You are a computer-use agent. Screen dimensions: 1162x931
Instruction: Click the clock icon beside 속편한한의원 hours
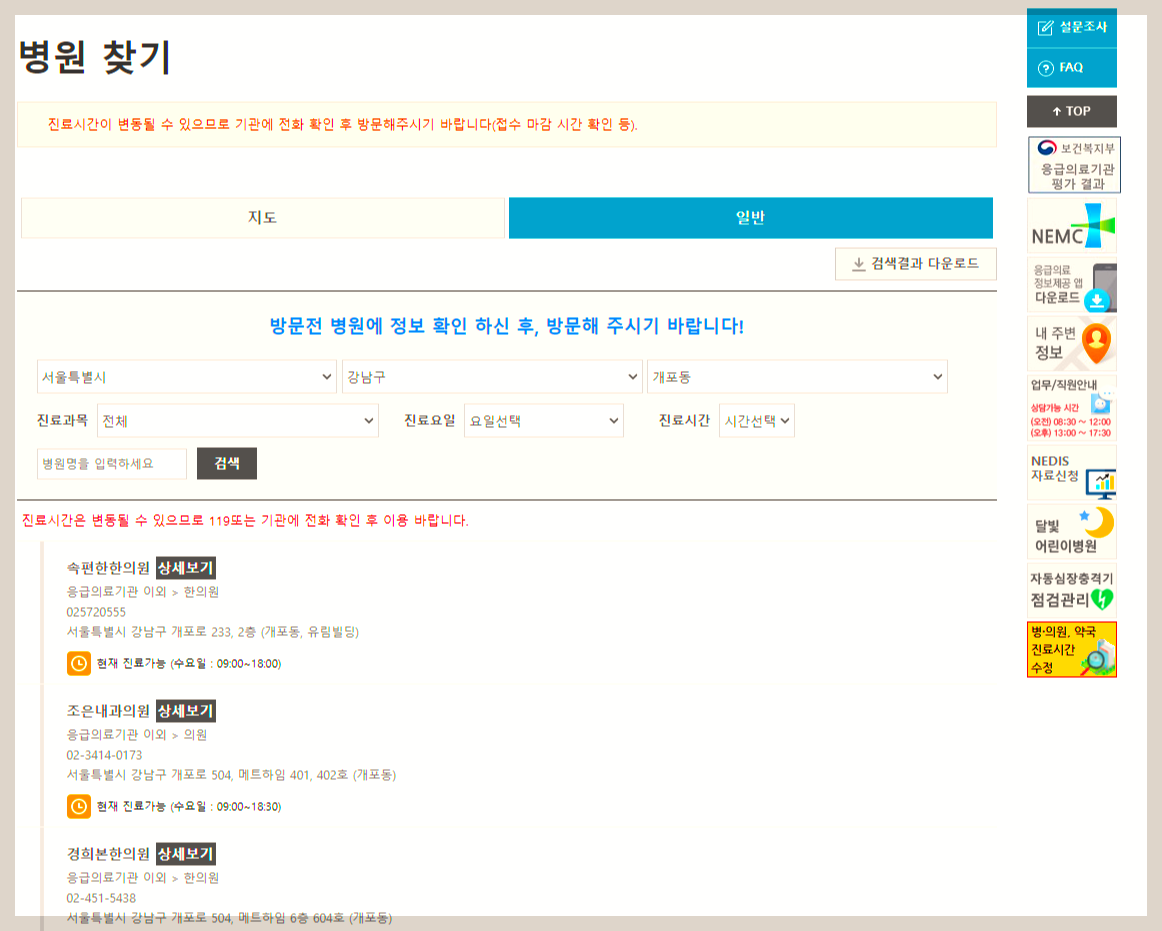pos(78,662)
